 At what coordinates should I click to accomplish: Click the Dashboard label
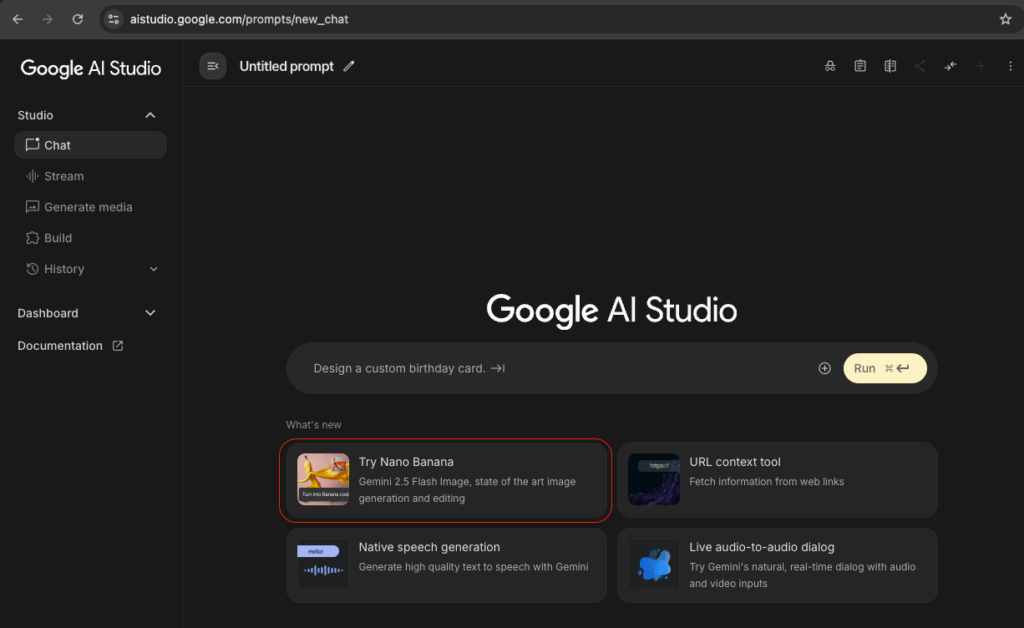pos(48,313)
